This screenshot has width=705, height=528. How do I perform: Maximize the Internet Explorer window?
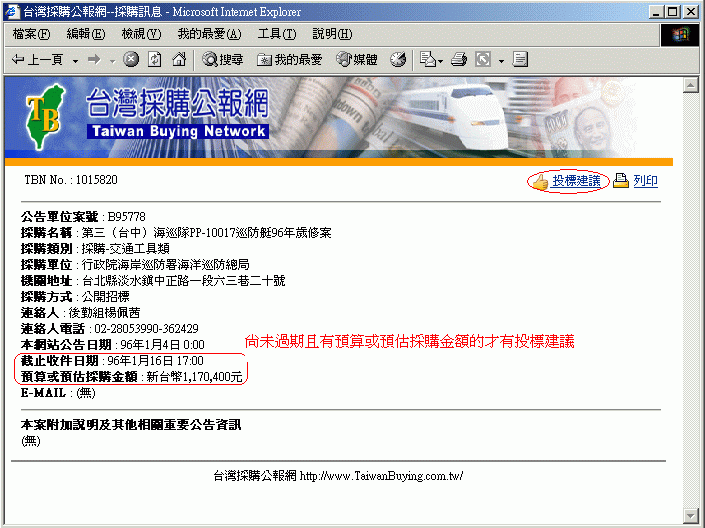point(673,12)
